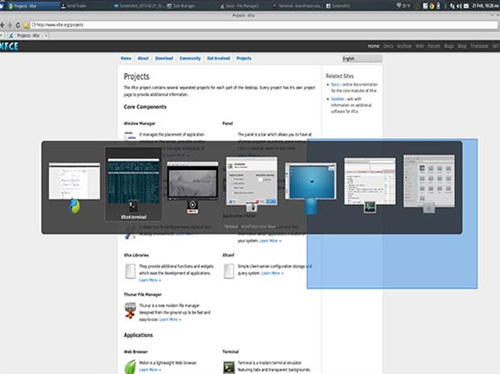The width and height of the screenshot is (500, 374).
Task: Open the English language dropdown
Action: click(362, 59)
